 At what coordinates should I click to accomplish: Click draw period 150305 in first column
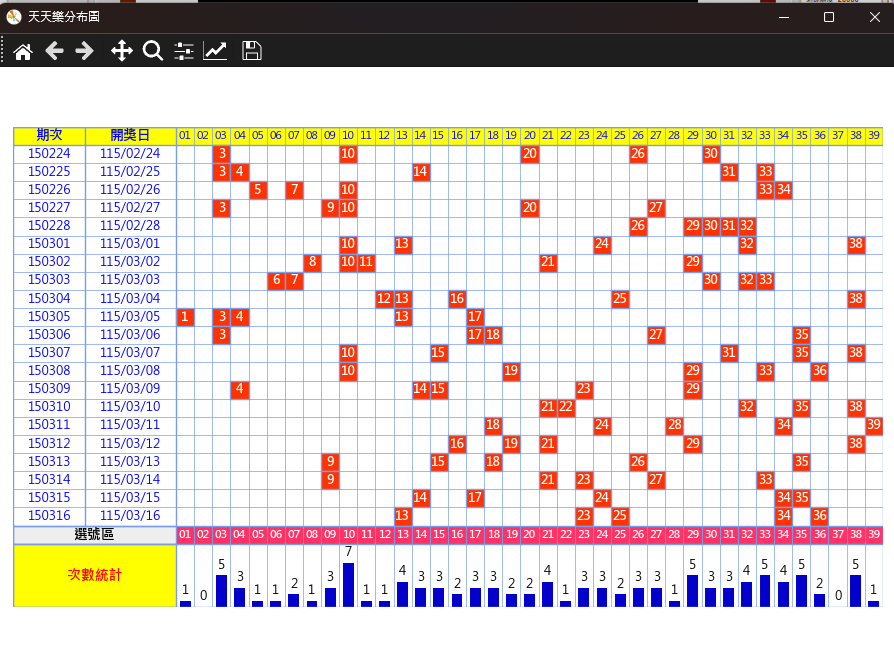tap(49, 317)
